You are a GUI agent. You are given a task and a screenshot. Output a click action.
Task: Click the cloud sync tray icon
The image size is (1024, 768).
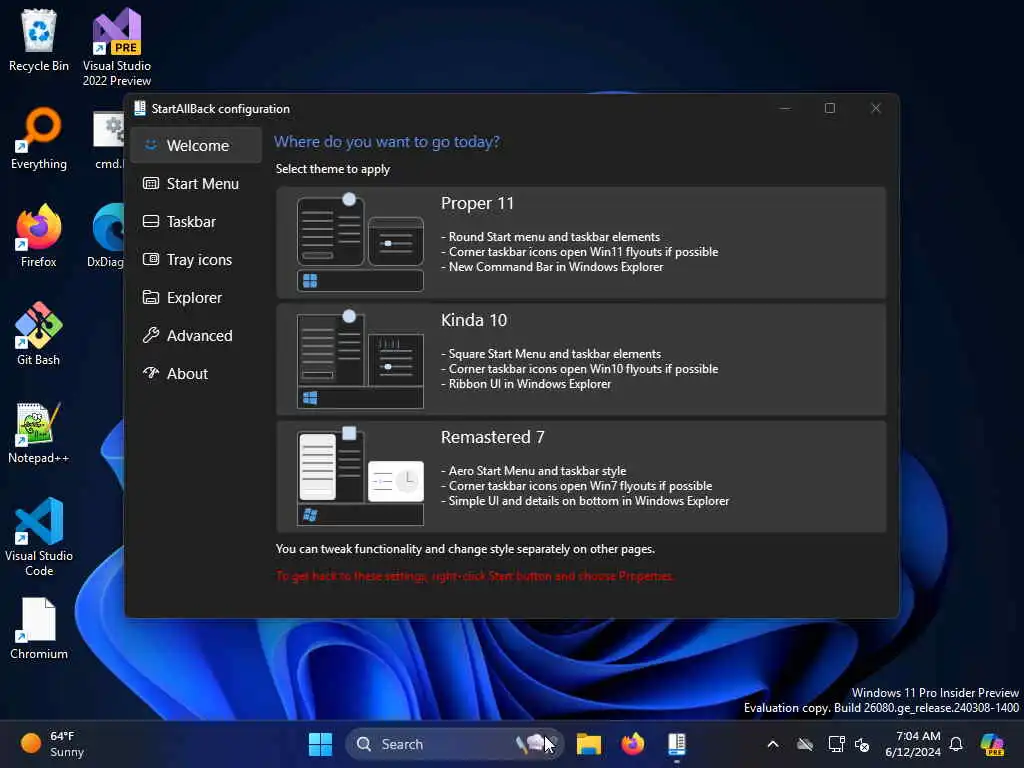pyautogui.click(x=805, y=744)
